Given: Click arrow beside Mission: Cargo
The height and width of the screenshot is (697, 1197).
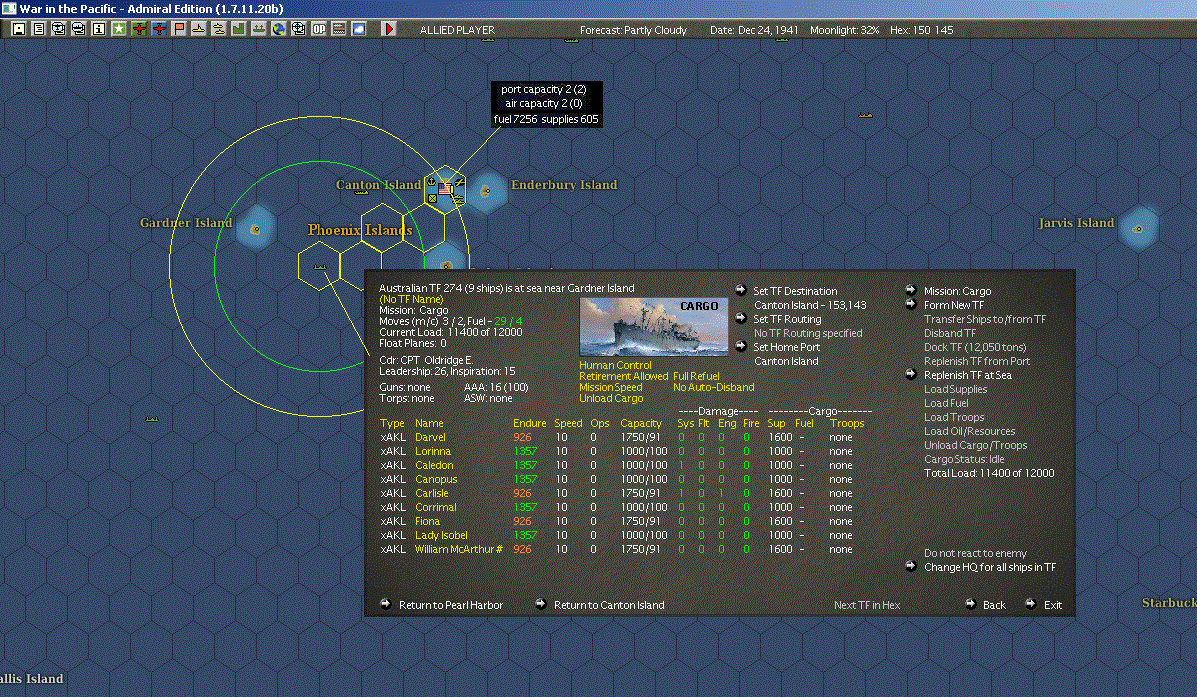Looking at the screenshot, I should (x=911, y=290).
